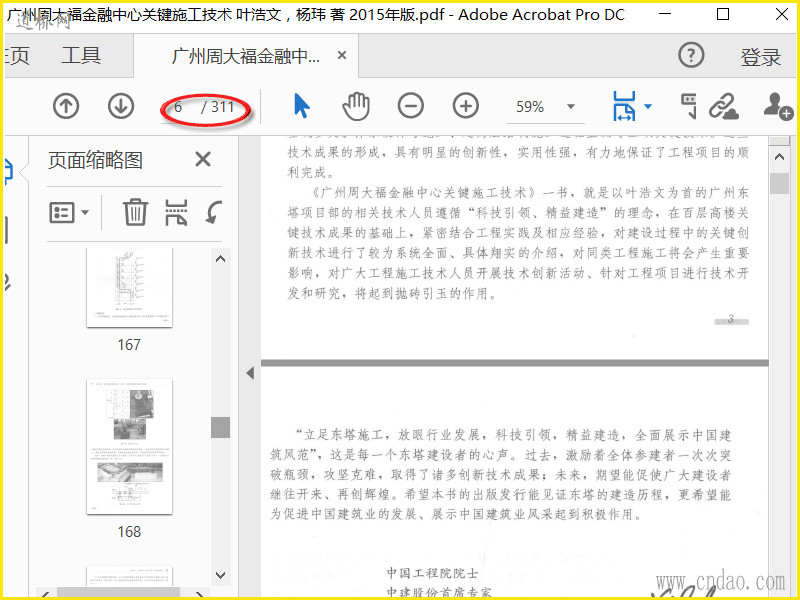Click the fit-width page display icon
Screen dimensions: 800x600
624,107
